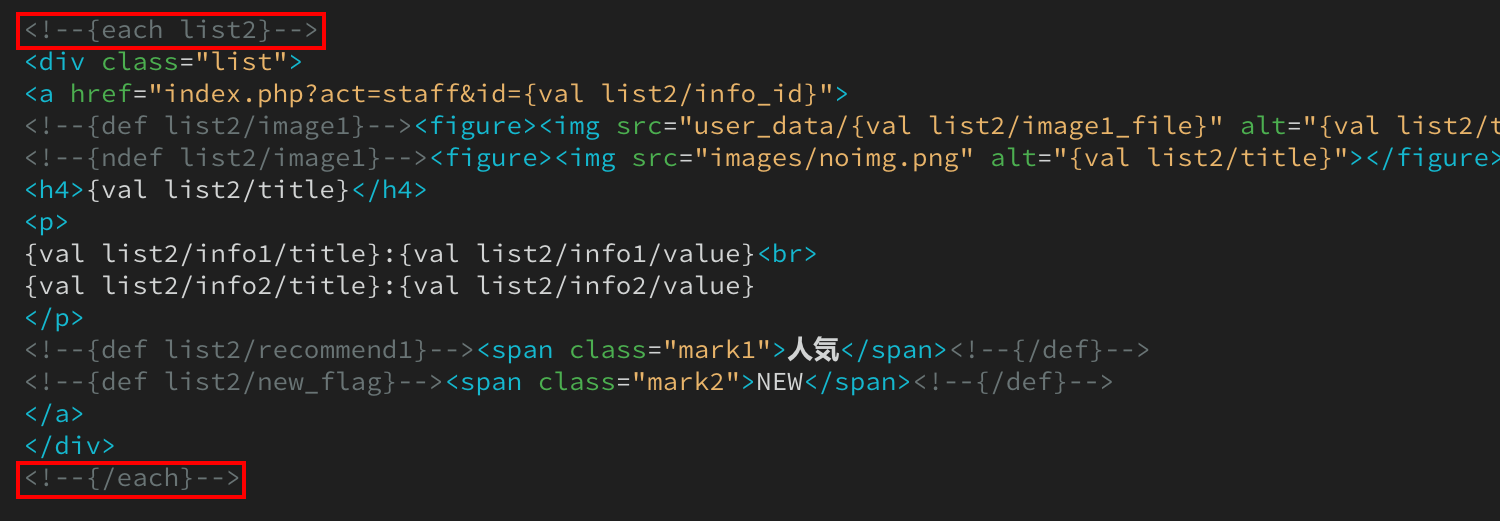Click the br tag after info1 value
1500x521 pixels.
point(788,254)
